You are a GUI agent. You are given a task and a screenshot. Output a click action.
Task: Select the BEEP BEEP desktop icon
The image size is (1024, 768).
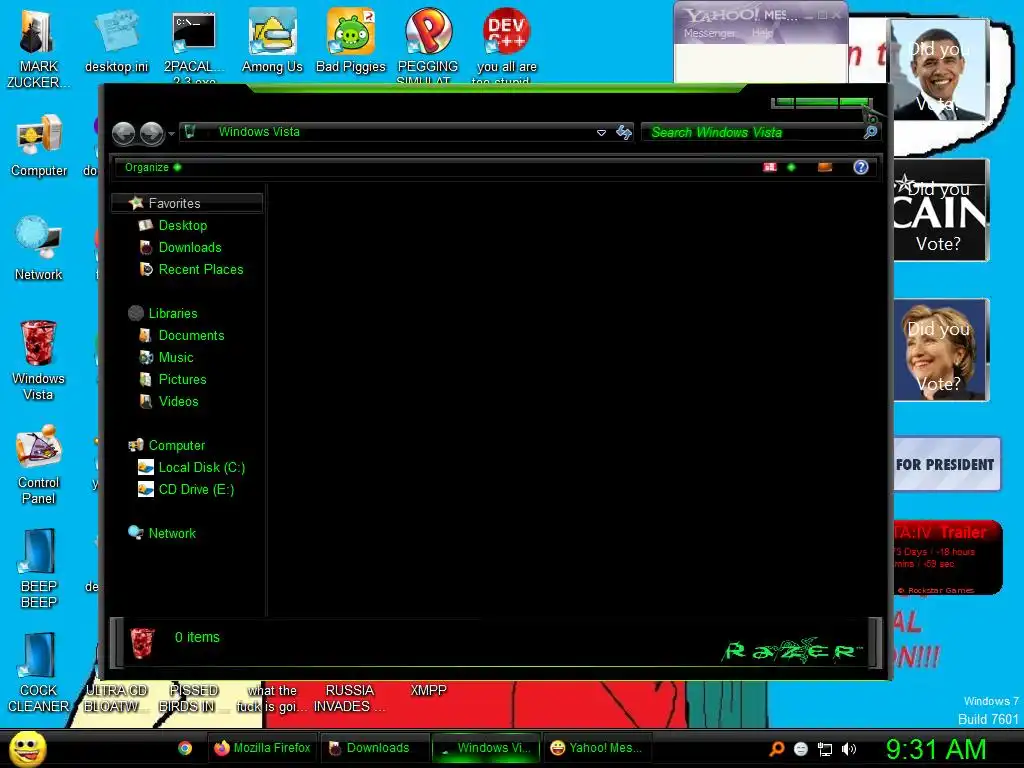[x=39, y=568]
